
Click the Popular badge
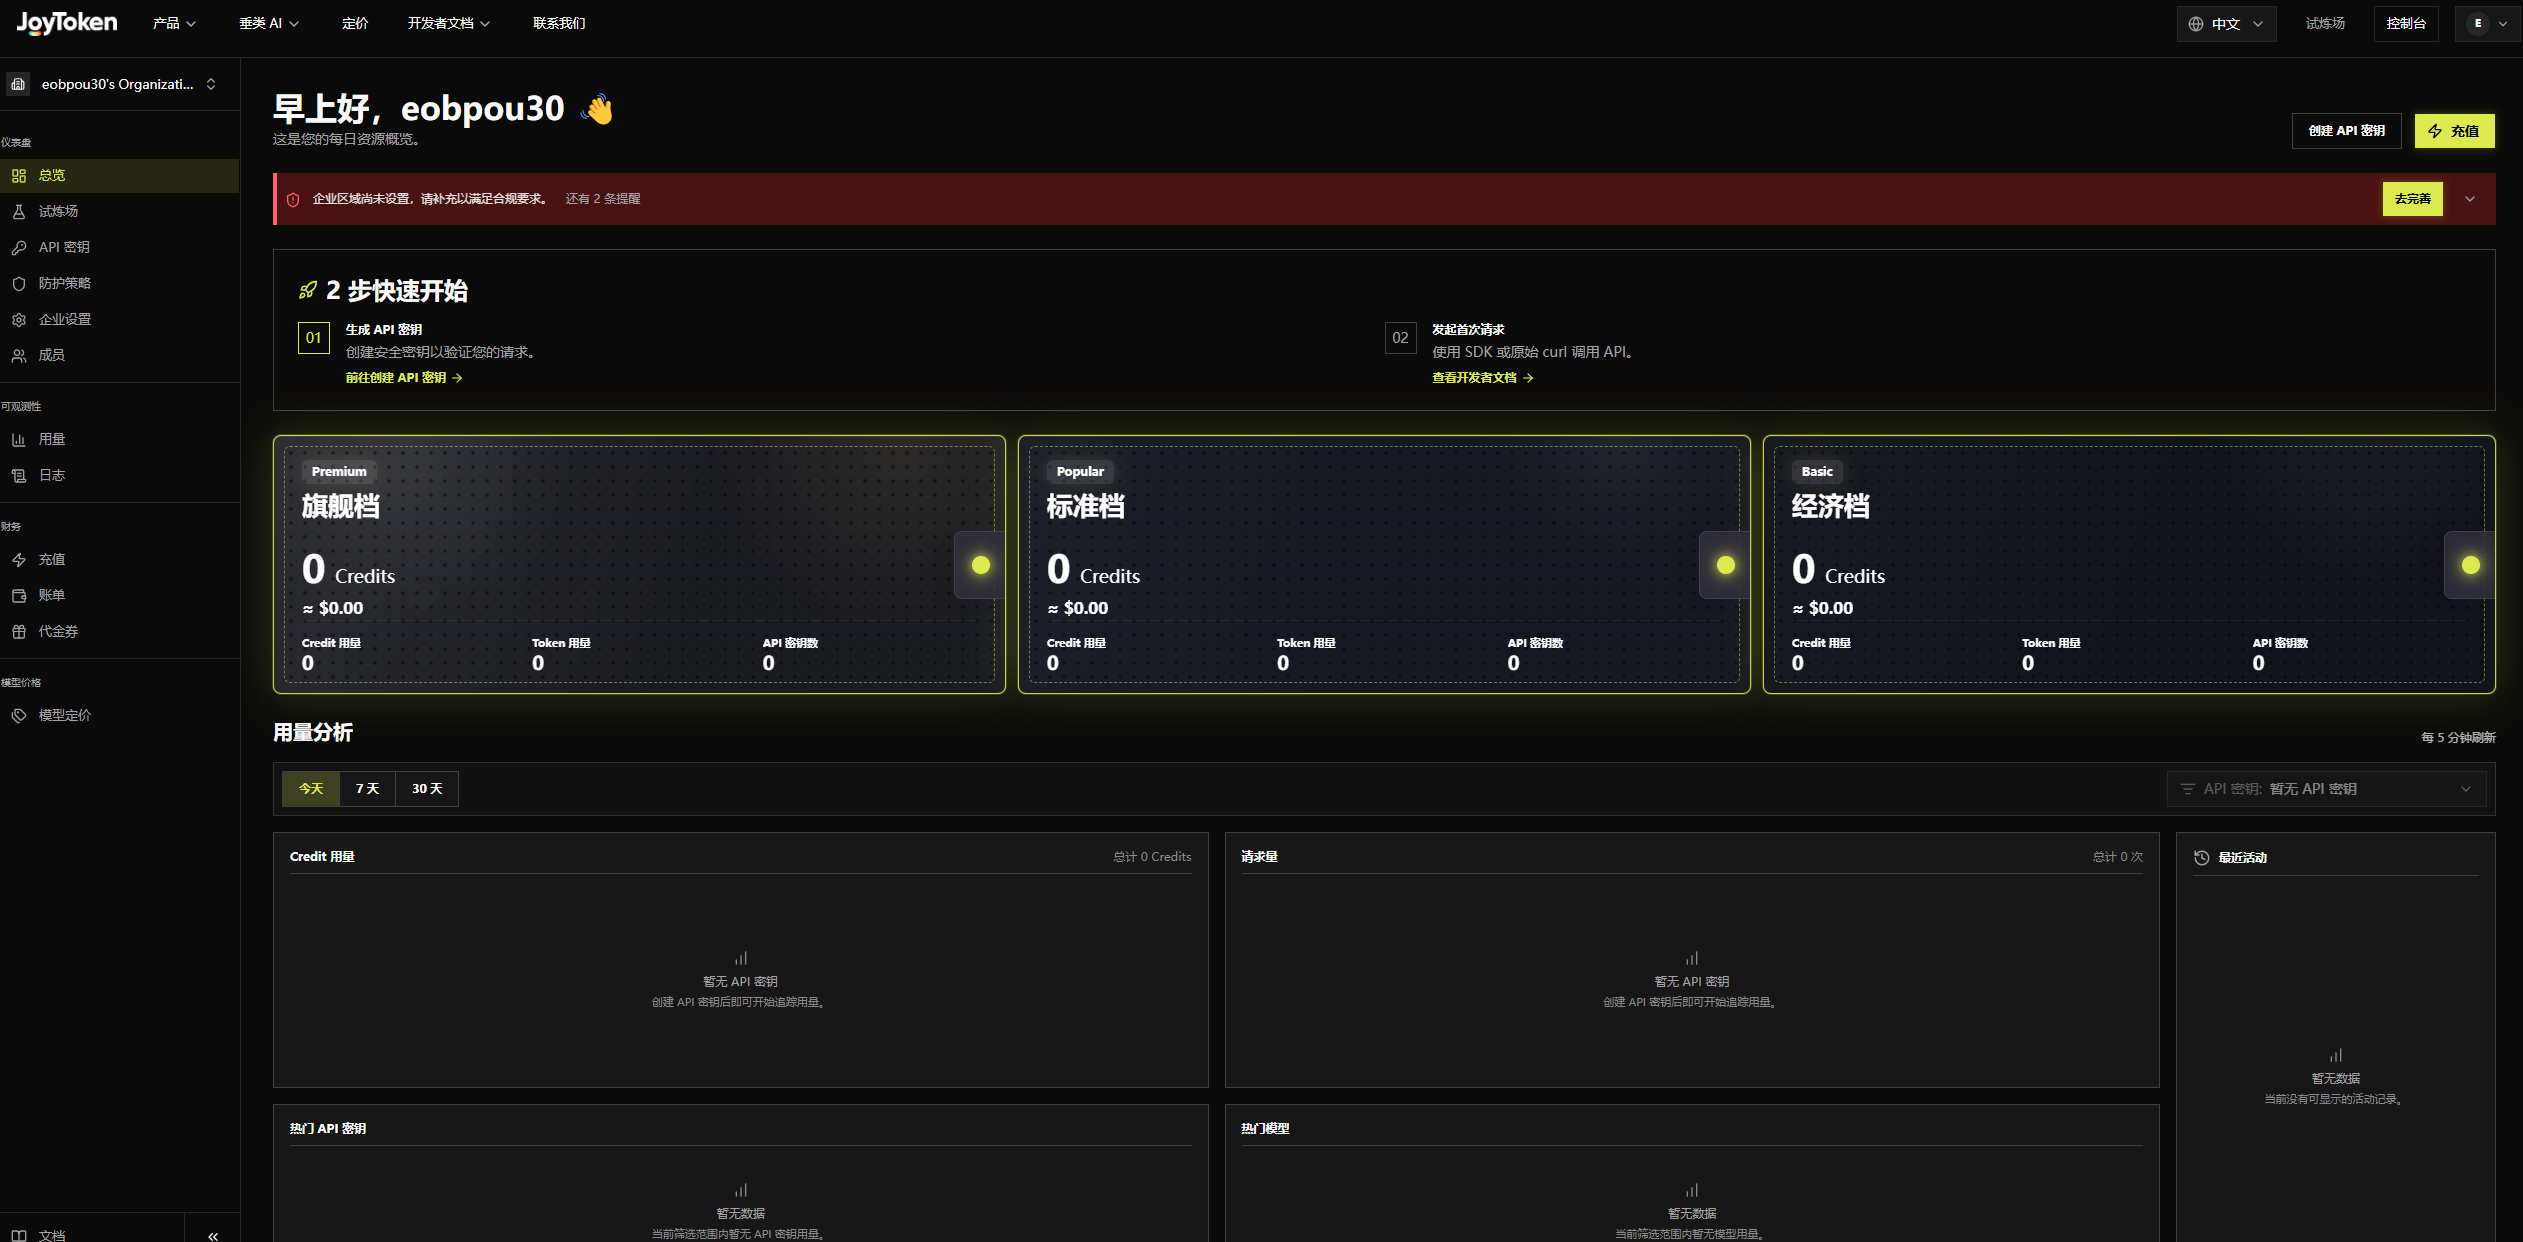pyautogui.click(x=1080, y=472)
